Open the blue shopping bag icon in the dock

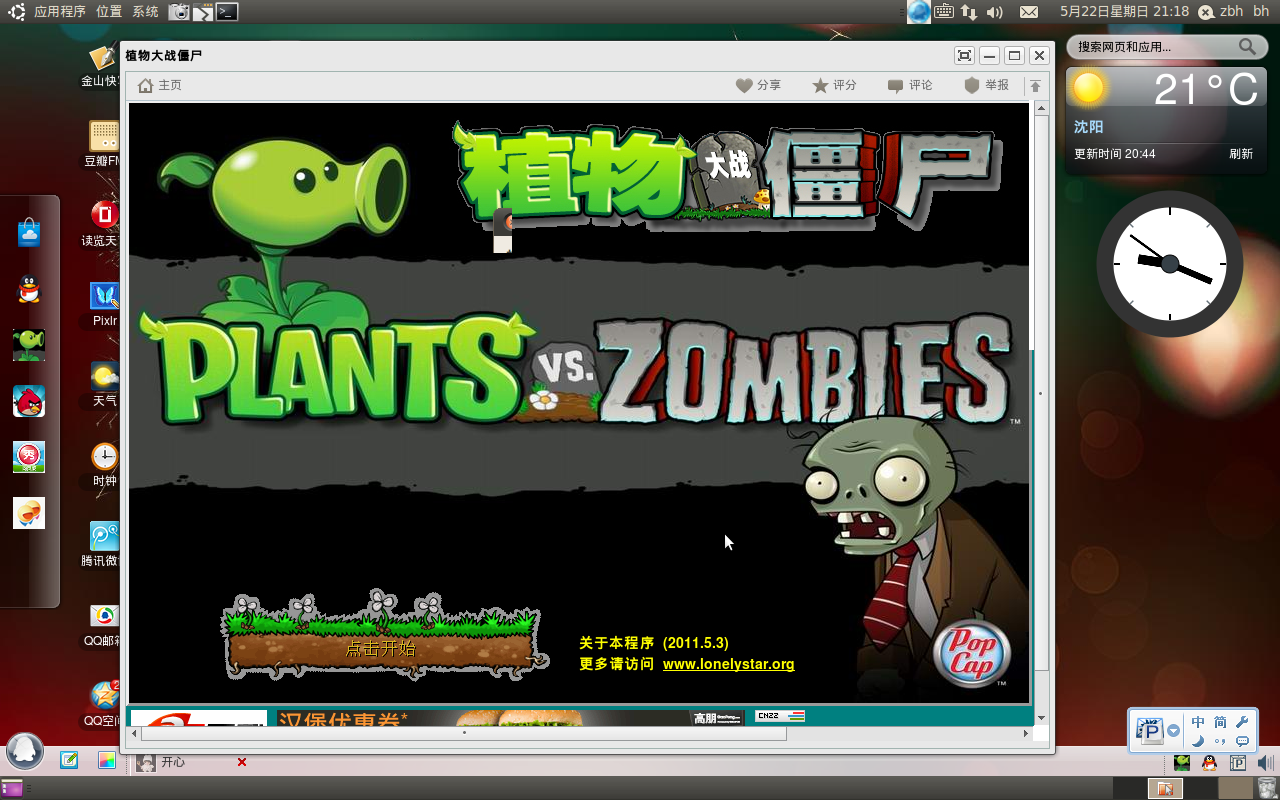point(29,234)
